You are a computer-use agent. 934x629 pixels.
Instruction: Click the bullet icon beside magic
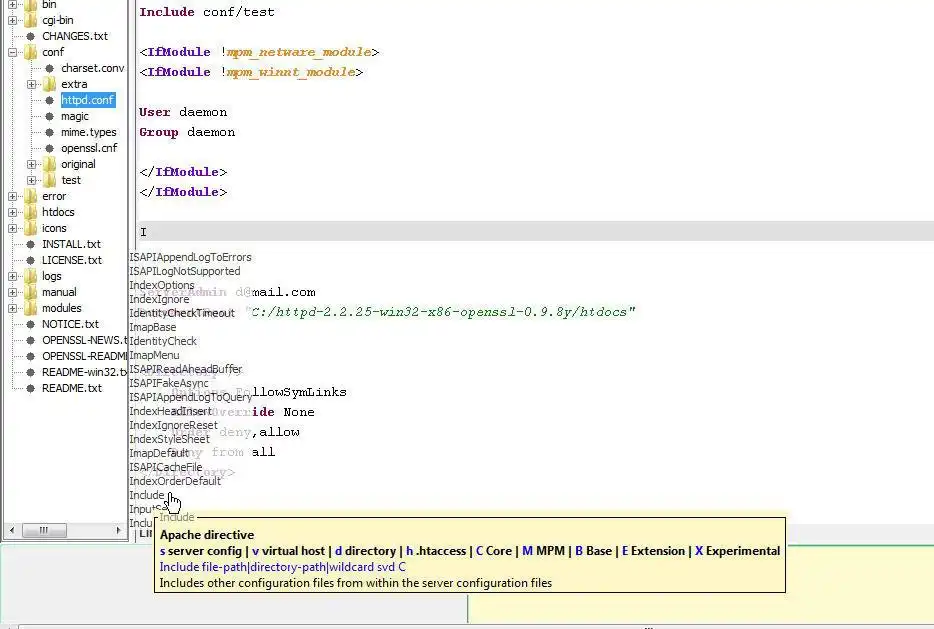click(x=49, y=117)
